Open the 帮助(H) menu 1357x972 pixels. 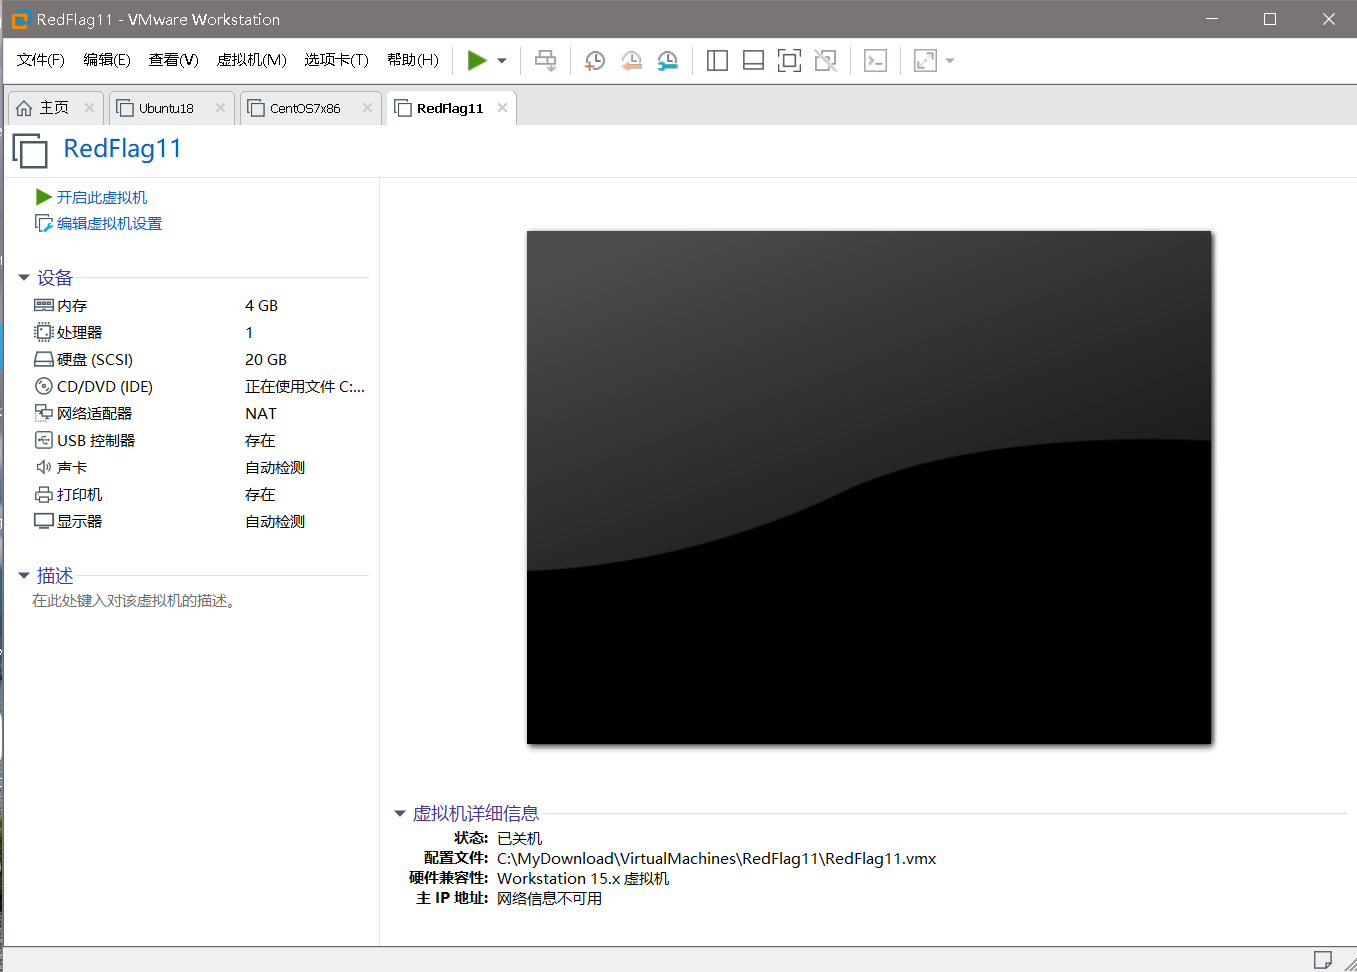point(413,60)
